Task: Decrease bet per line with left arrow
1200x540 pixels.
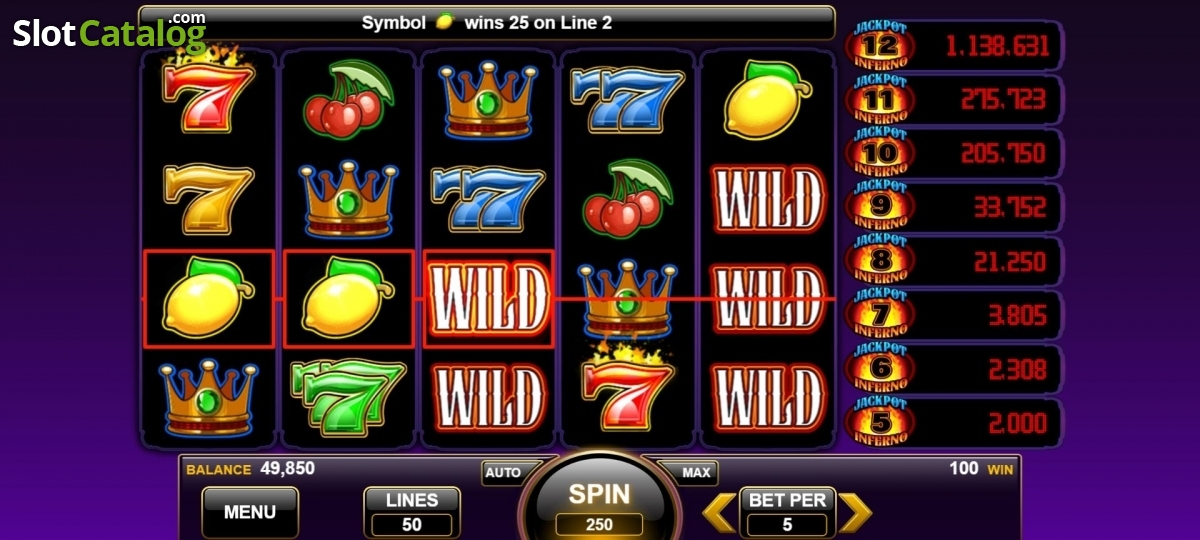Action: [719, 512]
